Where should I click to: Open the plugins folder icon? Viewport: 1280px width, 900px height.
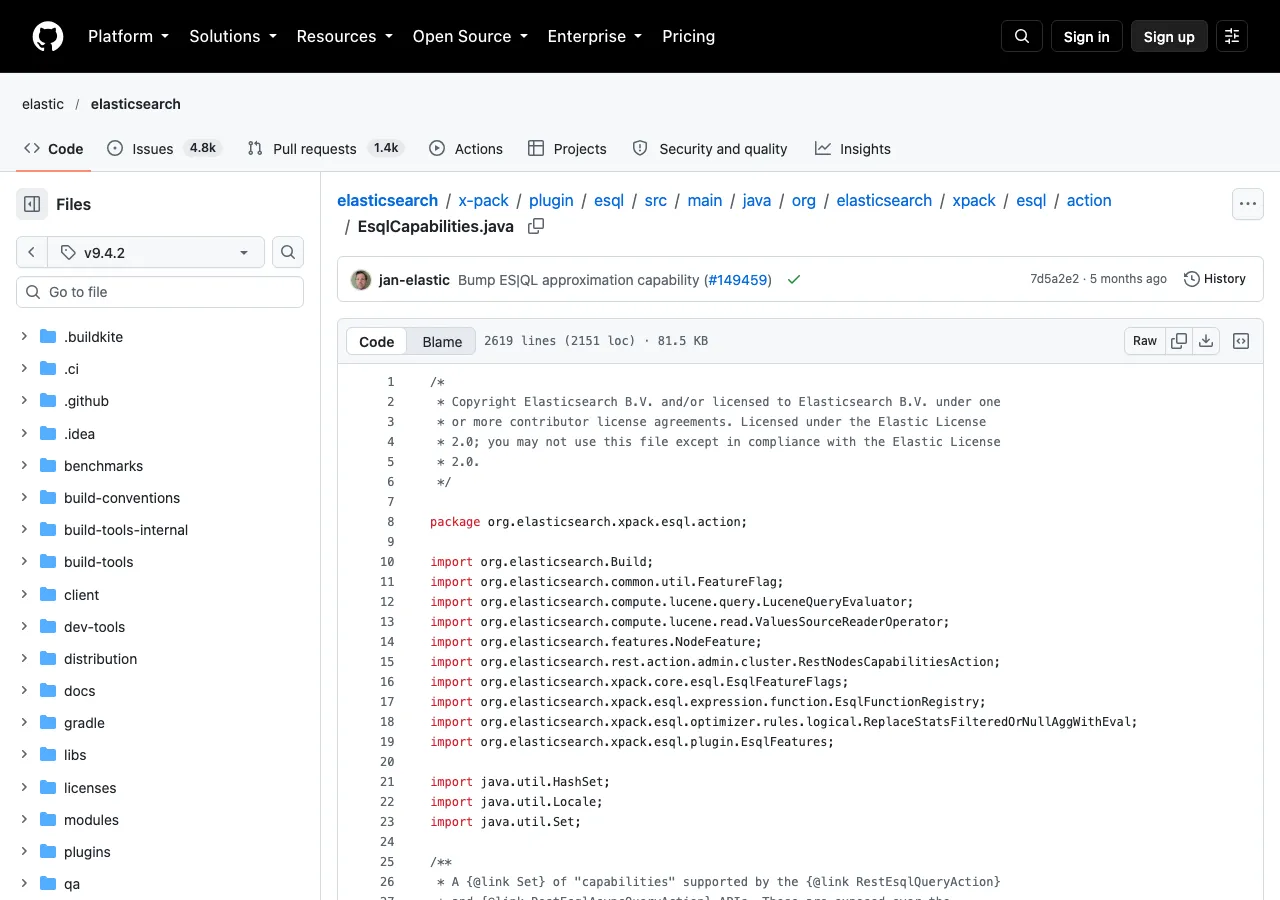48,852
